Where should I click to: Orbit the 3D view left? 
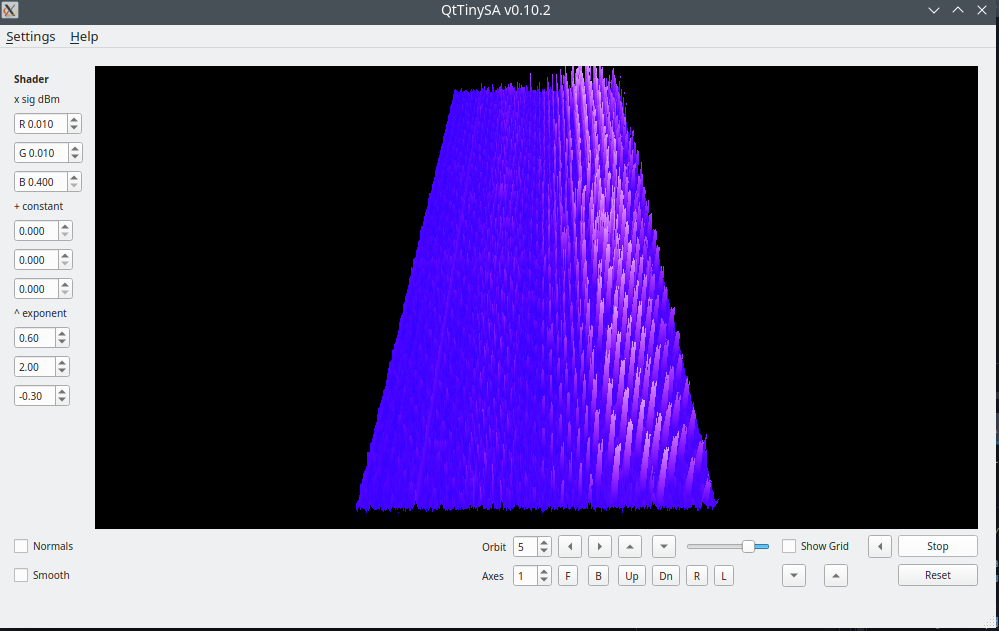(570, 546)
